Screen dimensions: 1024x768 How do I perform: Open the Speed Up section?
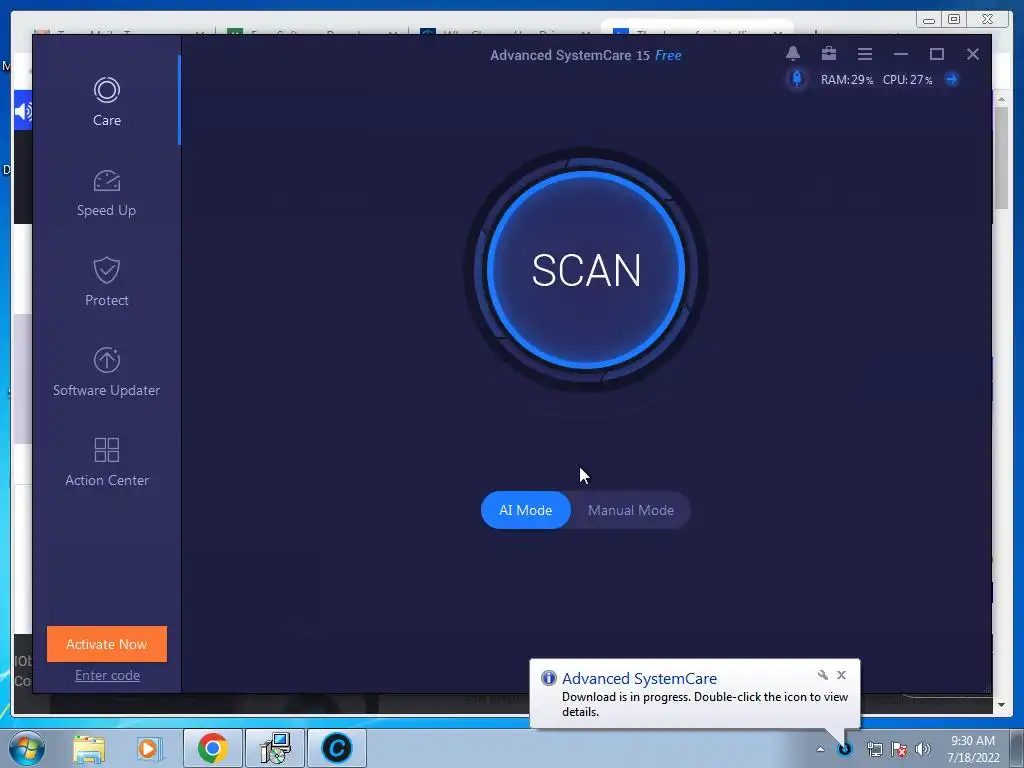tap(106, 193)
